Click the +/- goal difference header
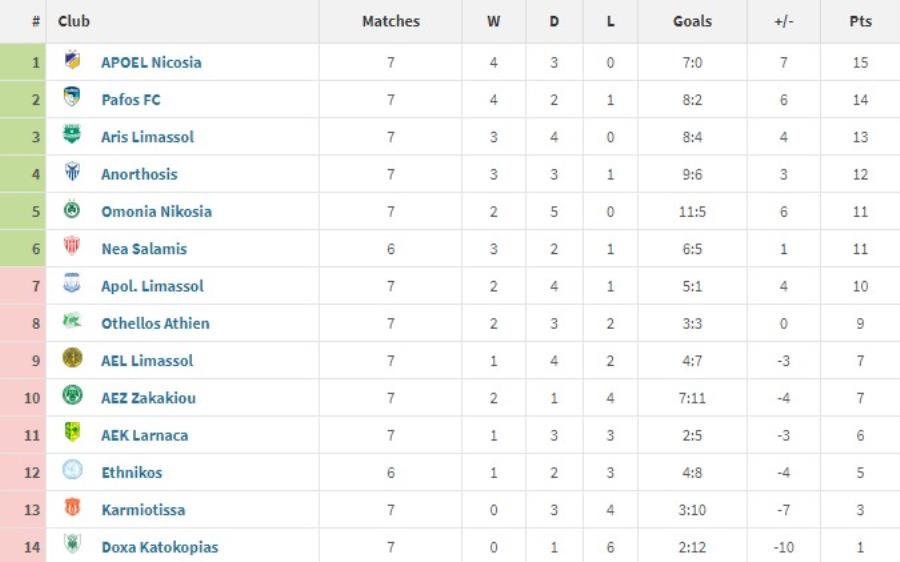The height and width of the screenshot is (562, 900). point(783,21)
